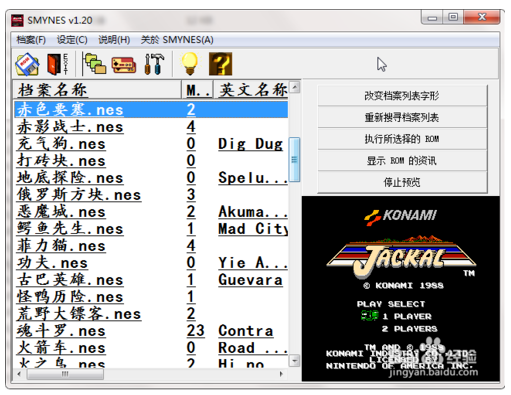This screenshot has width=511, height=395.
Task: Click the Jackal game preview image
Action: (401, 288)
